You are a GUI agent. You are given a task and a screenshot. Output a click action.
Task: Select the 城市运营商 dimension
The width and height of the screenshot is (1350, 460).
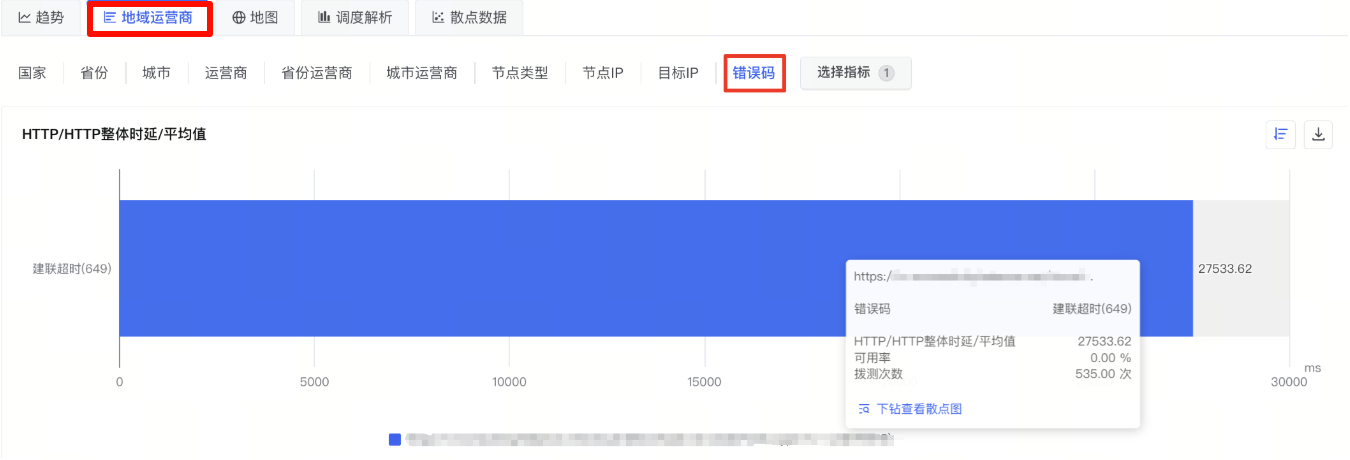[422, 73]
